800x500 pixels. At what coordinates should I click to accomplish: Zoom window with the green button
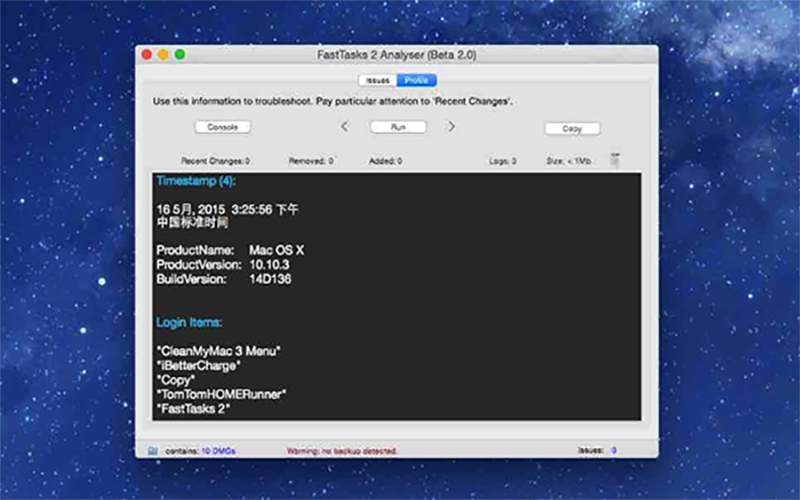tap(180, 55)
